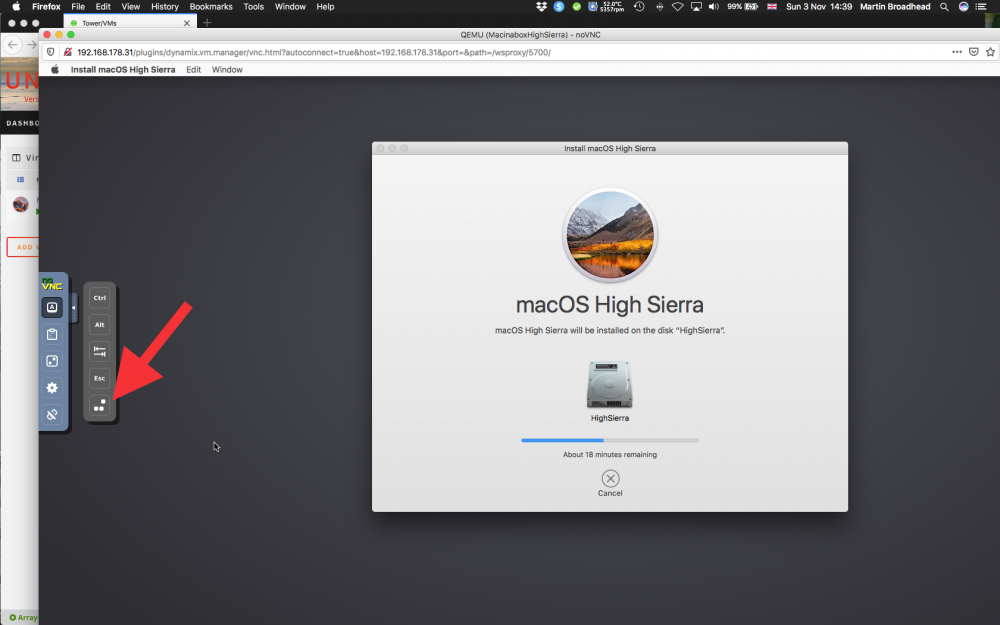Open the AirPlay display menu icon
1000x625 pixels.
click(696, 6)
